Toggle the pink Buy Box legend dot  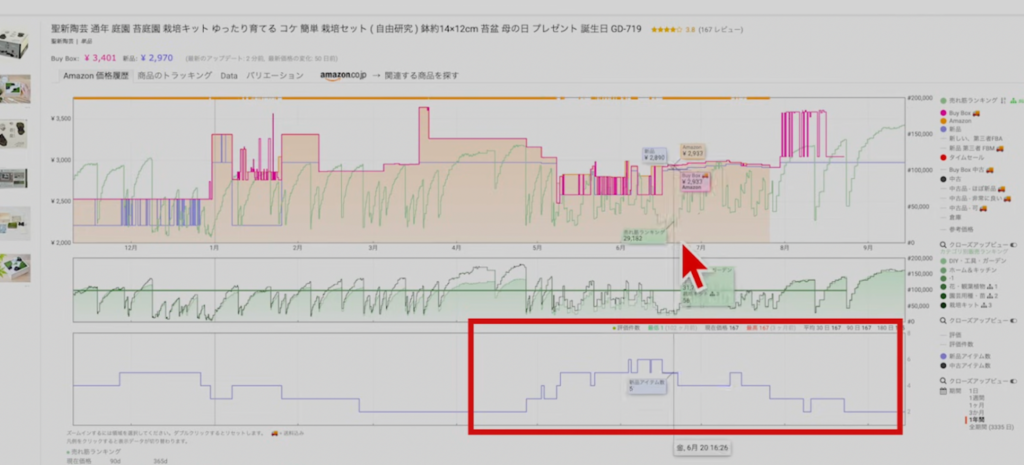(944, 113)
